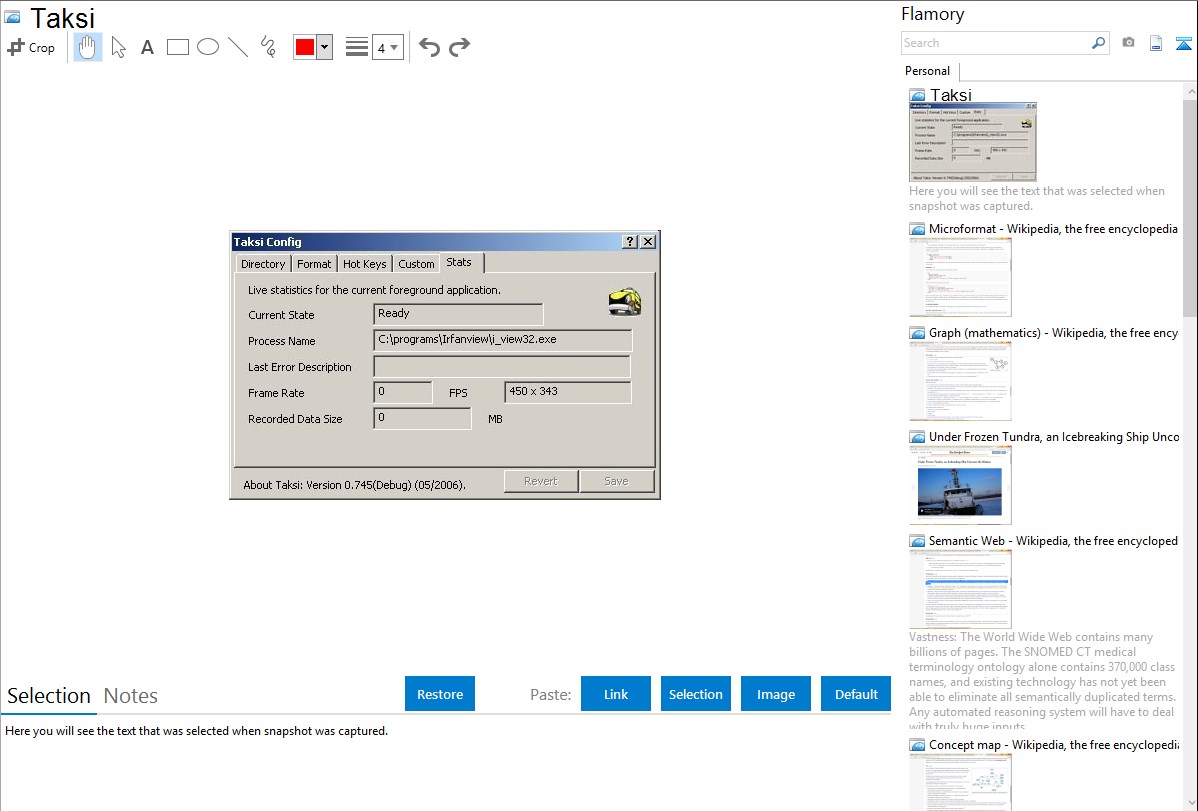Viewport: 1198px width, 811px height.
Task: Click the Paste Default button
Action: (856, 694)
